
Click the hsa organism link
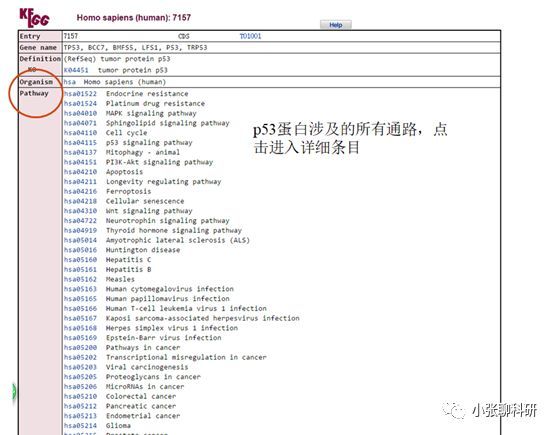click(70, 82)
